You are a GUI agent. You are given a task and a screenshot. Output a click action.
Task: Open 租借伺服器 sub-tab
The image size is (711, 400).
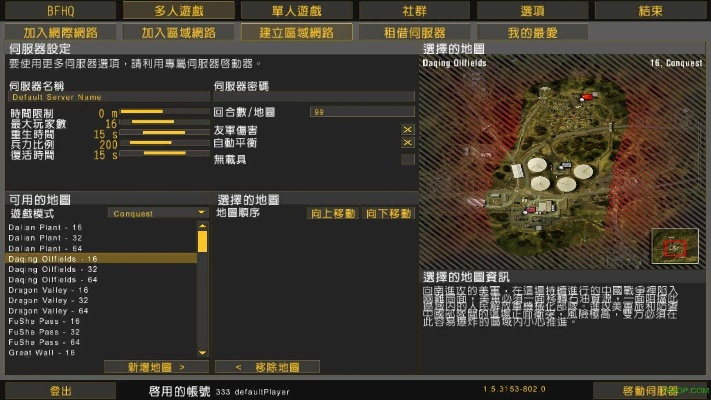[414, 32]
